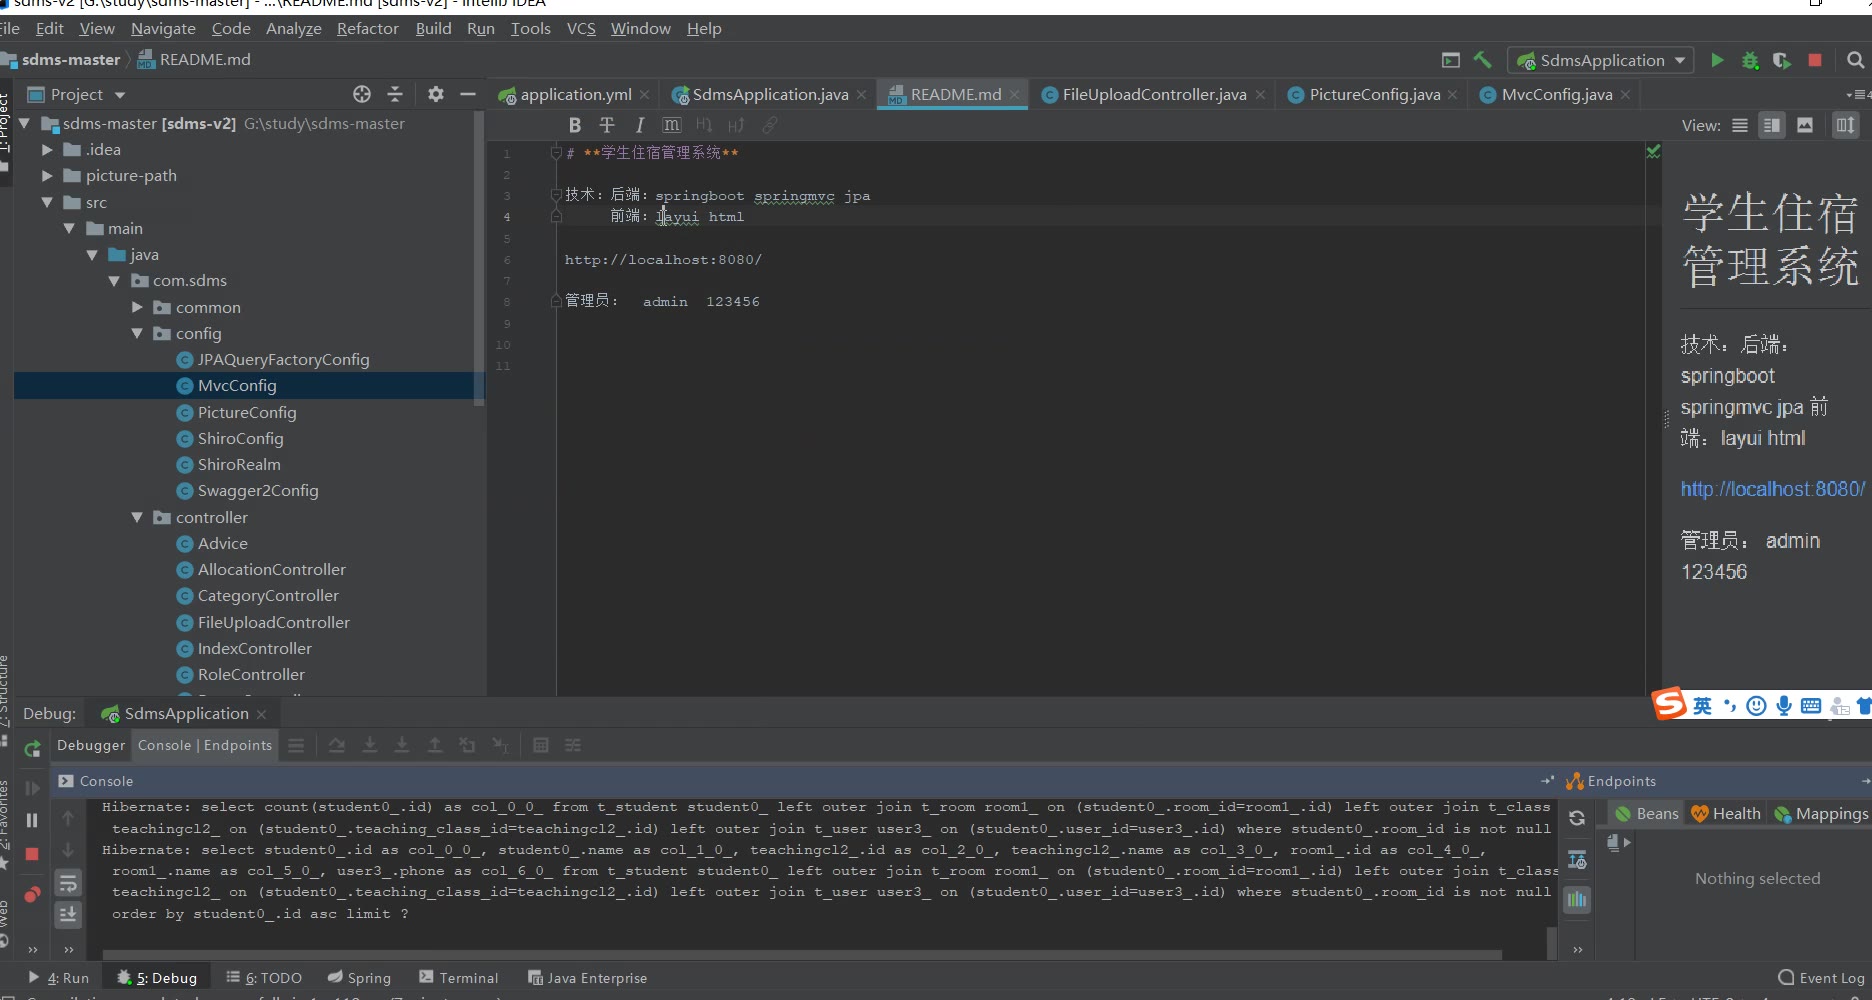Toggle scroll to end in the console
The width and height of the screenshot is (1872, 1000).
tap(68, 914)
